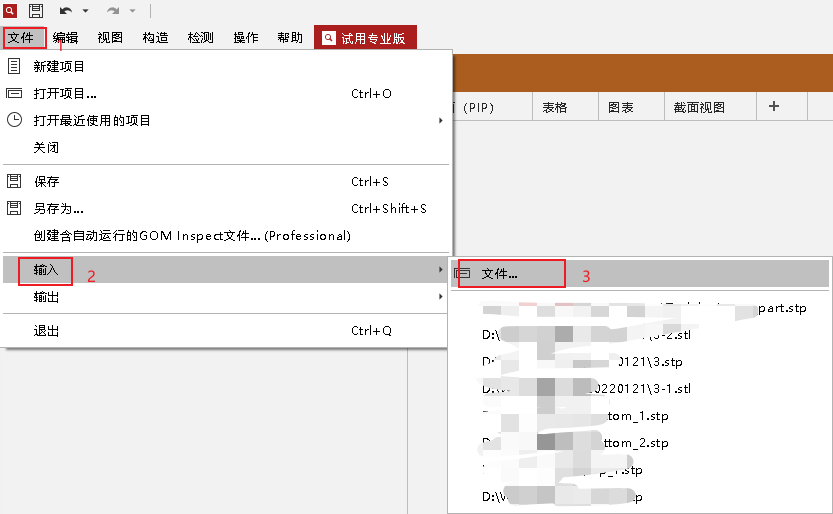Choose 打开项目... from the file menu
Image resolution: width=833 pixels, height=514 pixels.
[x=65, y=94]
